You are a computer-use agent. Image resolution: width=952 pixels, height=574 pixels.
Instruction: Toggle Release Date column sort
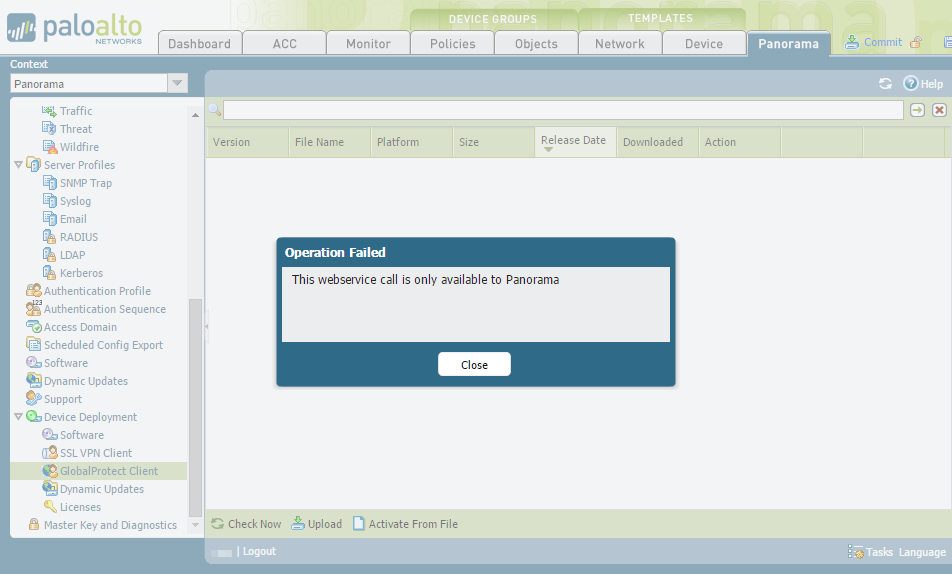pyautogui.click(x=575, y=142)
